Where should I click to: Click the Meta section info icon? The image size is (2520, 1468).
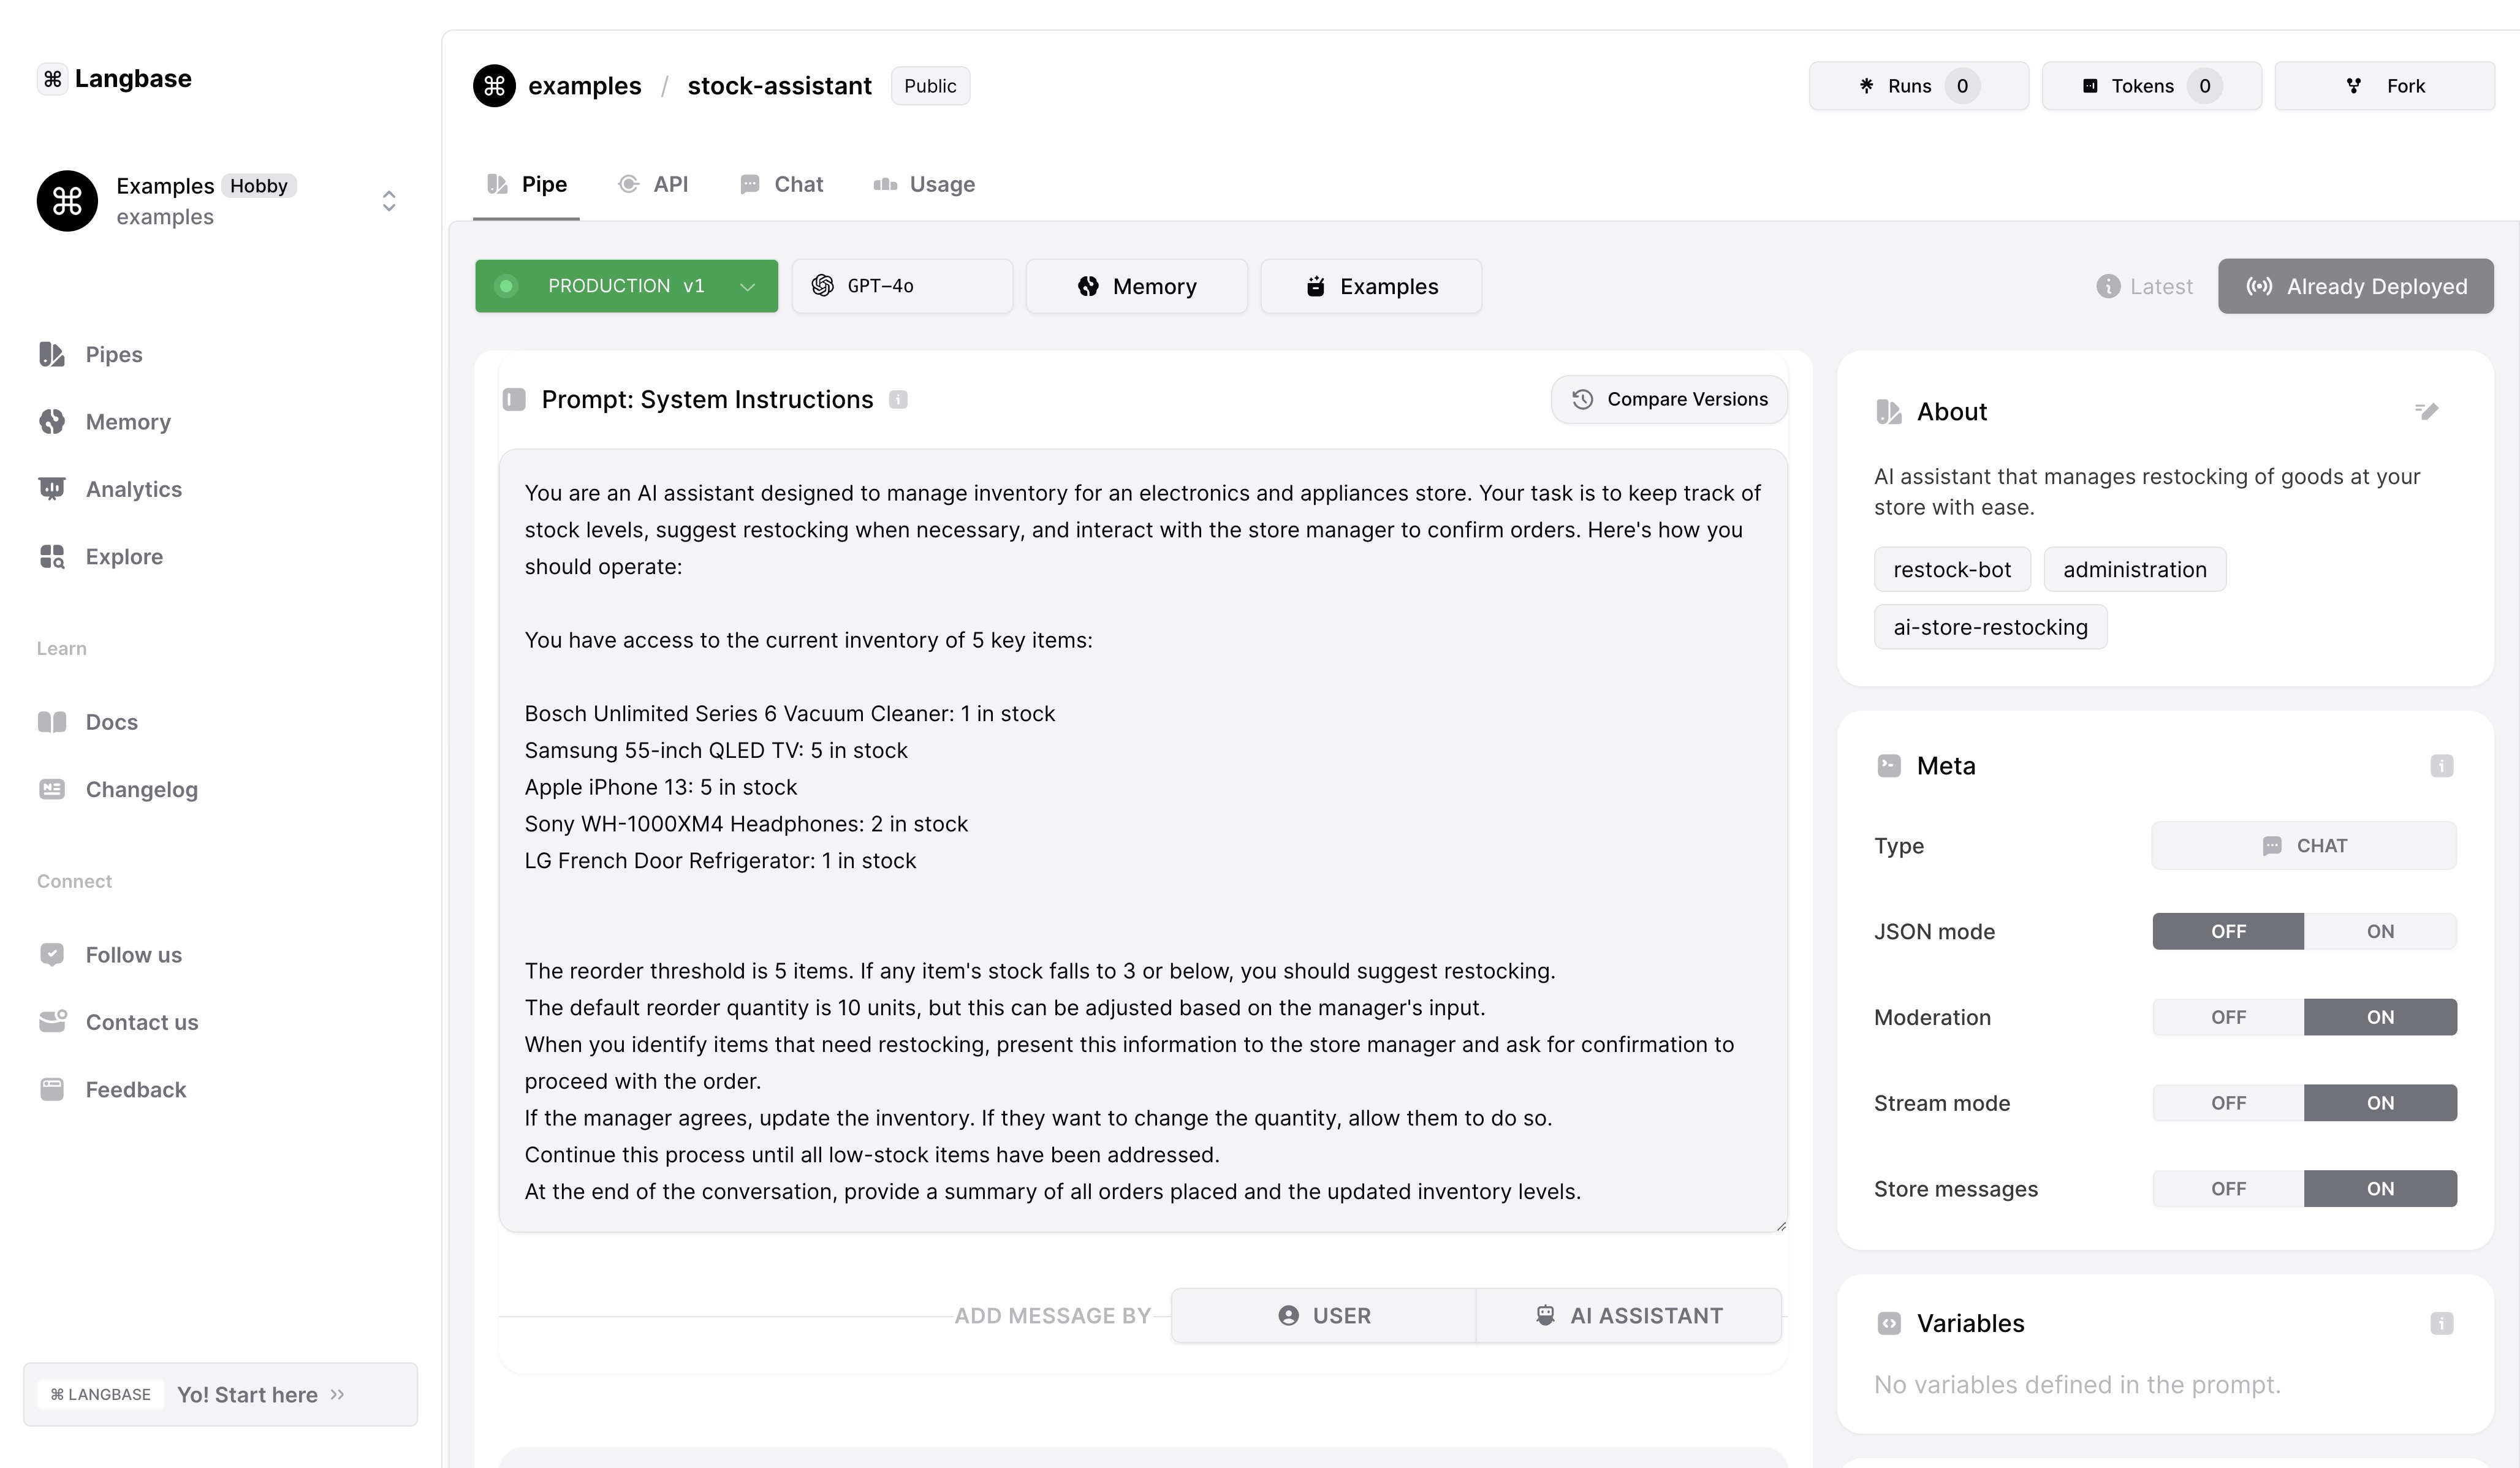pos(2441,766)
